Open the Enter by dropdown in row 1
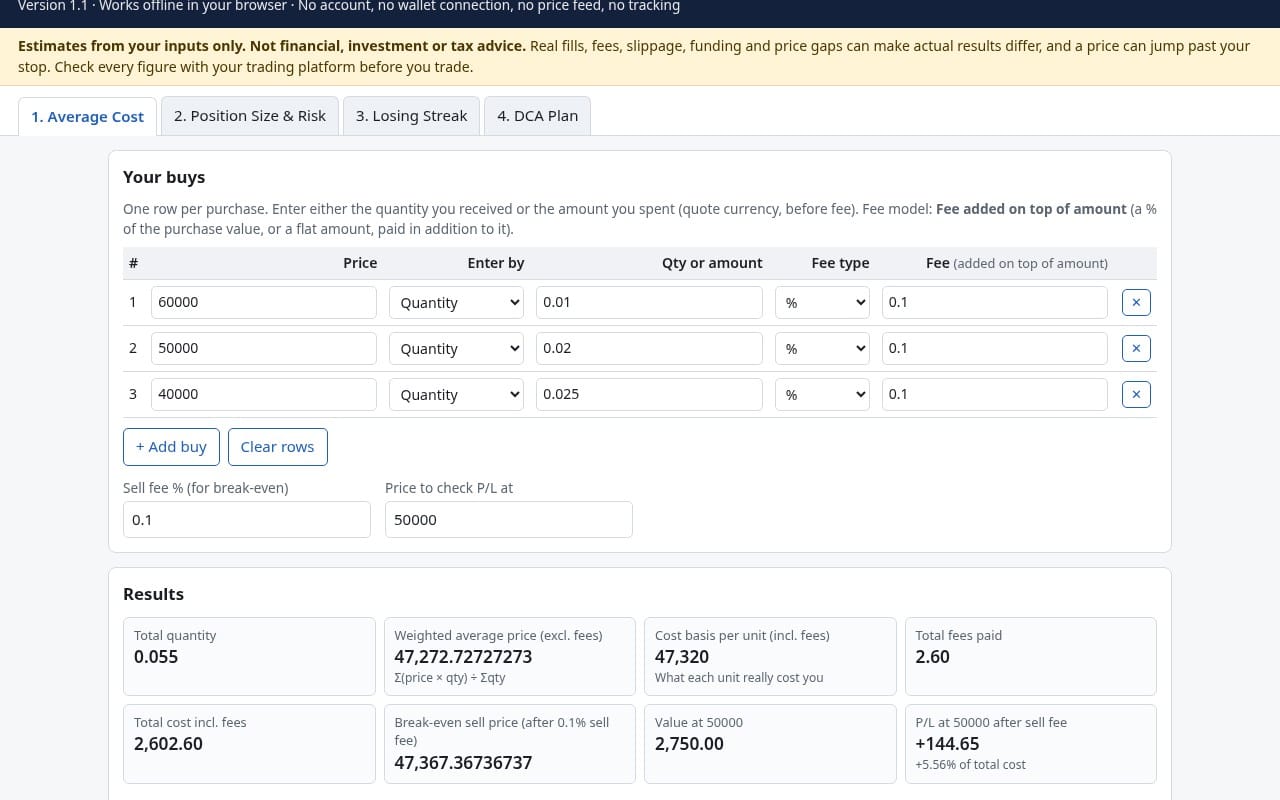Viewport: 1280px width, 800px height. tap(456, 302)
